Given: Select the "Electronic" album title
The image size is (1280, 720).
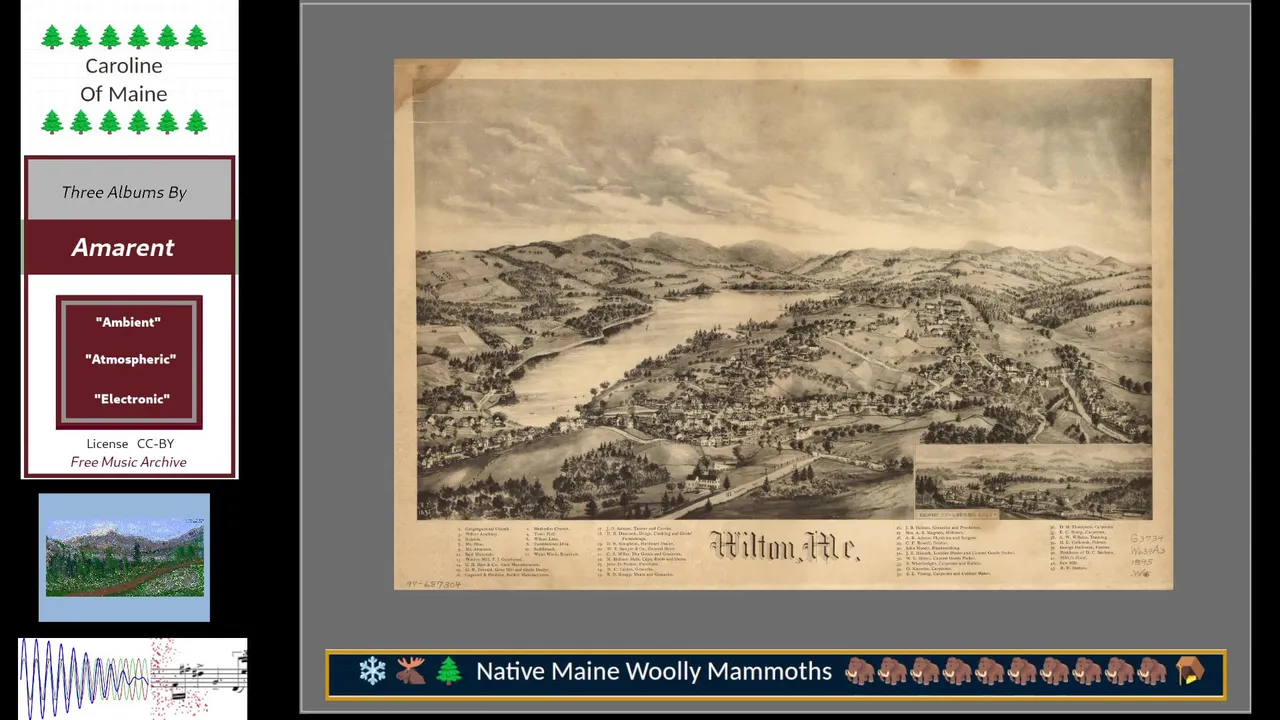Looking at the screenshot, I should [131, 399].
